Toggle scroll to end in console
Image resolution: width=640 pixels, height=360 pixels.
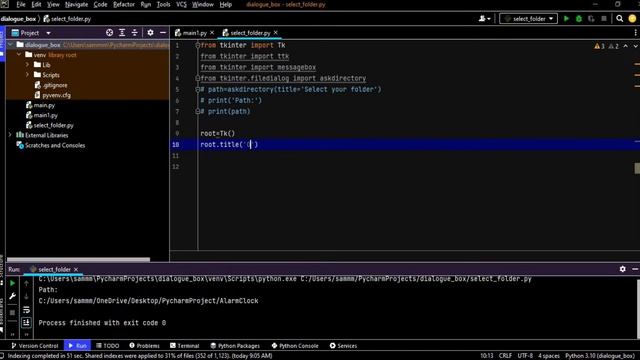26,323
